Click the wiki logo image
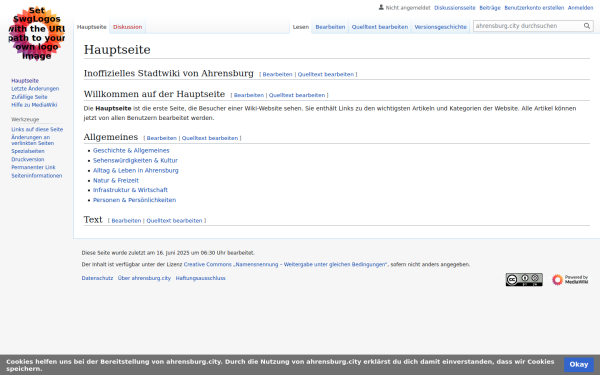 [x=37, y=34]
